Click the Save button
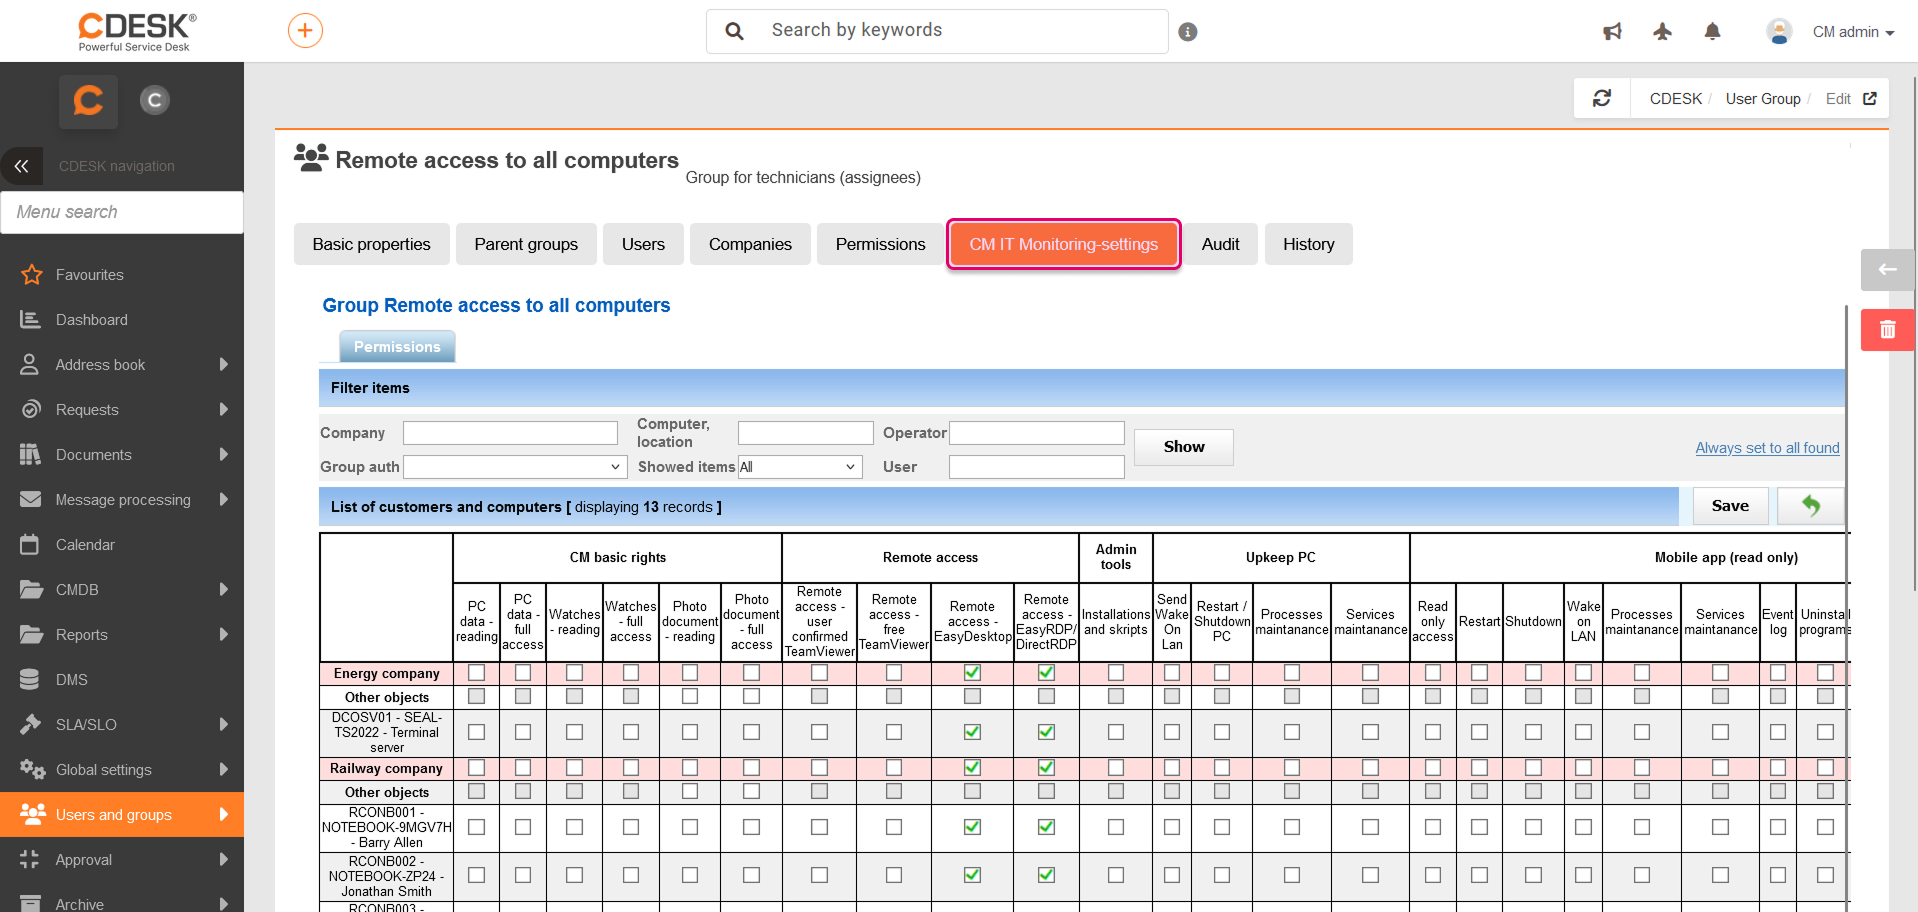 (x=1729, y=506)
